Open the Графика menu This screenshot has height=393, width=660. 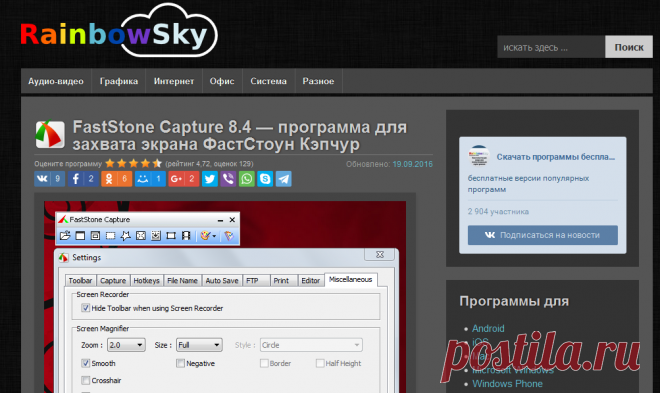(x=119, y=81)
